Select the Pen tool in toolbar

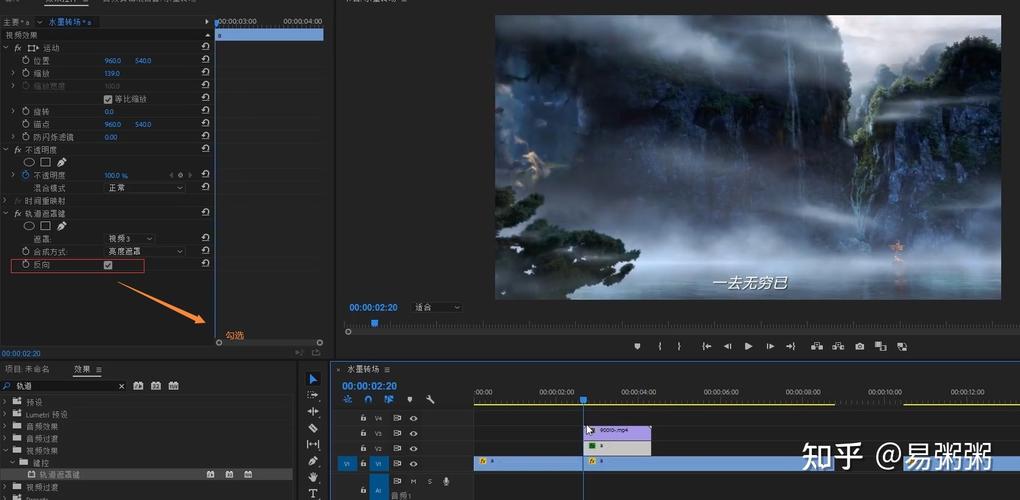[x=313, y=461]
